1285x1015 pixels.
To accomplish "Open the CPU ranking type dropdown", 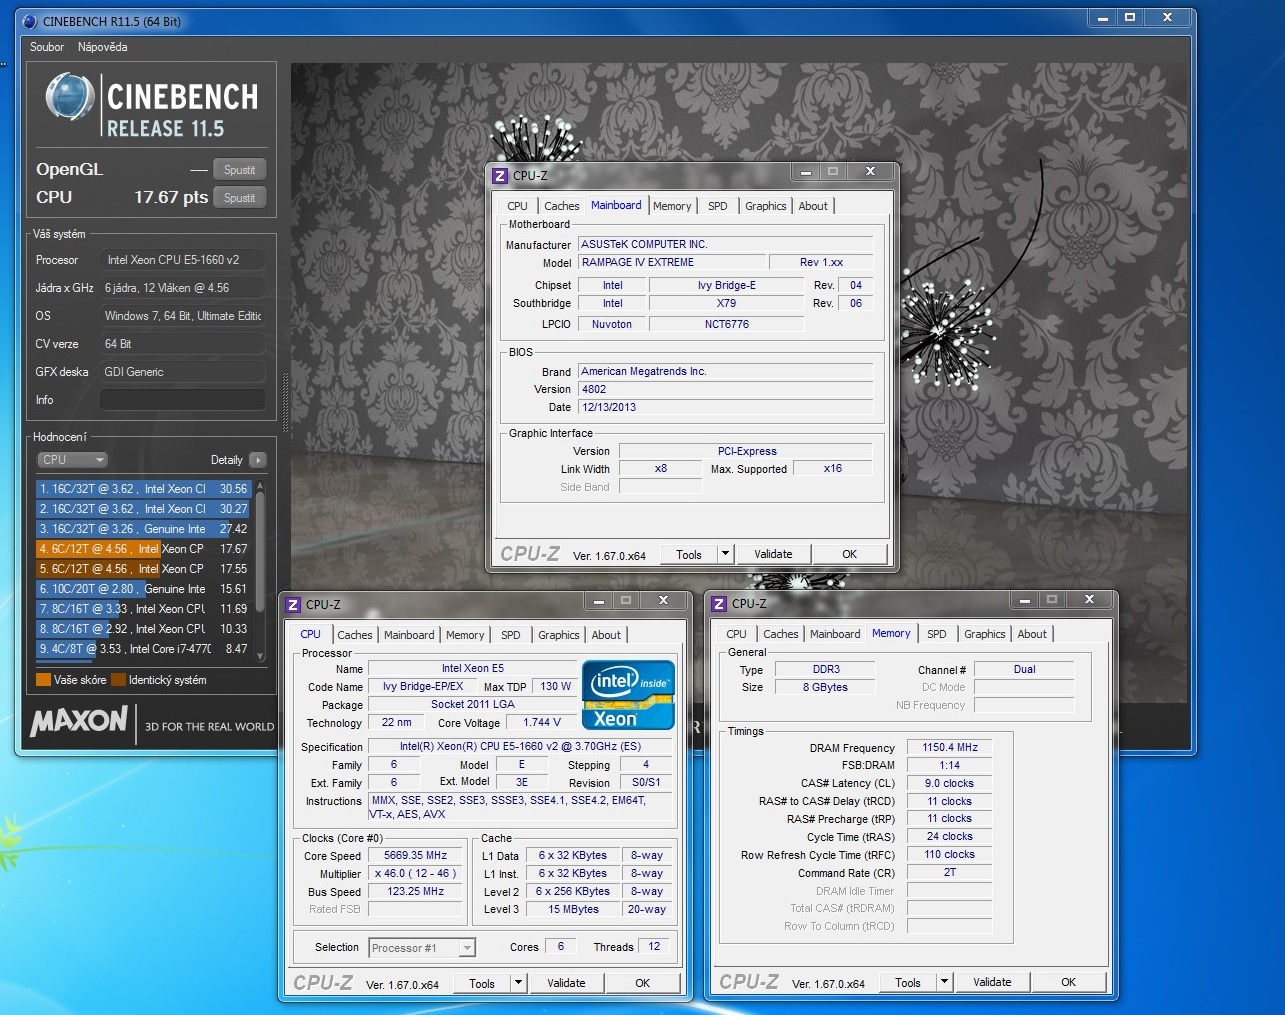I will [72, 460].
